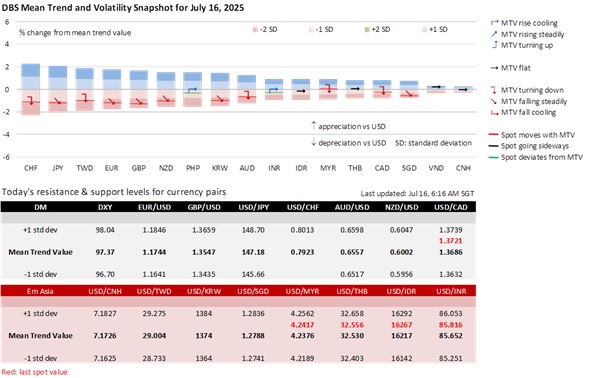Click the MTV rise cooling legend arrow icon
This screenshot has height=378, width=605.
coord(494,23)
